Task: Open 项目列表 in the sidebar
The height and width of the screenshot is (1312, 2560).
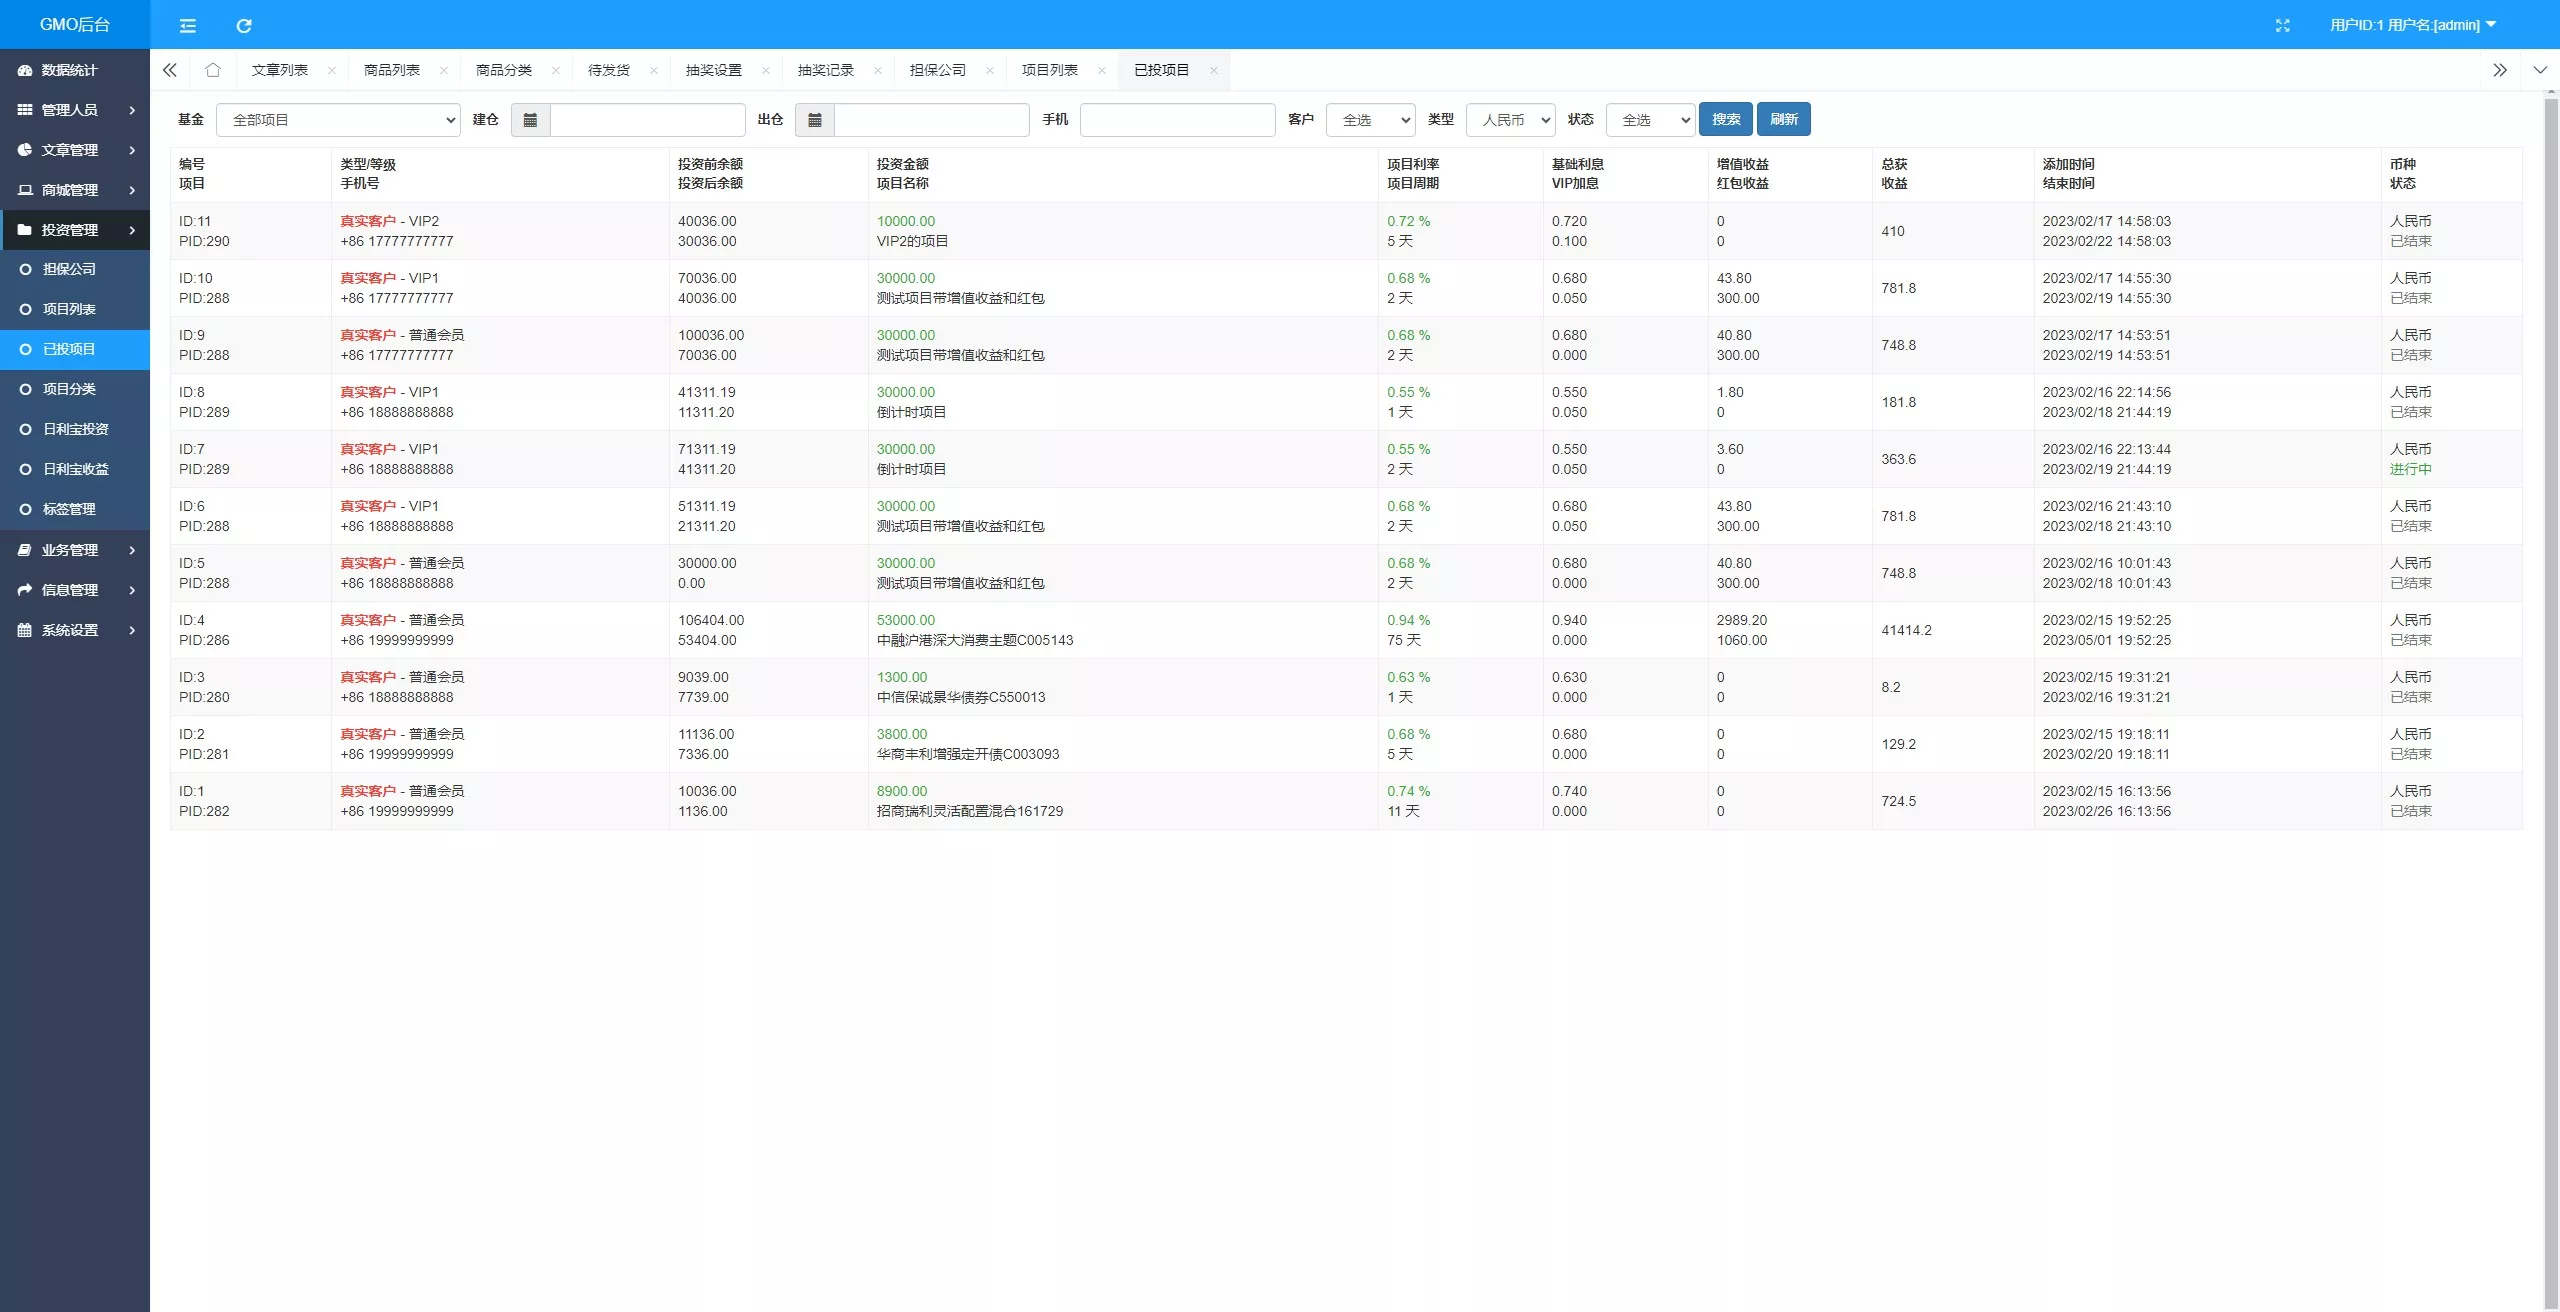Action: [x=75, y=309]
